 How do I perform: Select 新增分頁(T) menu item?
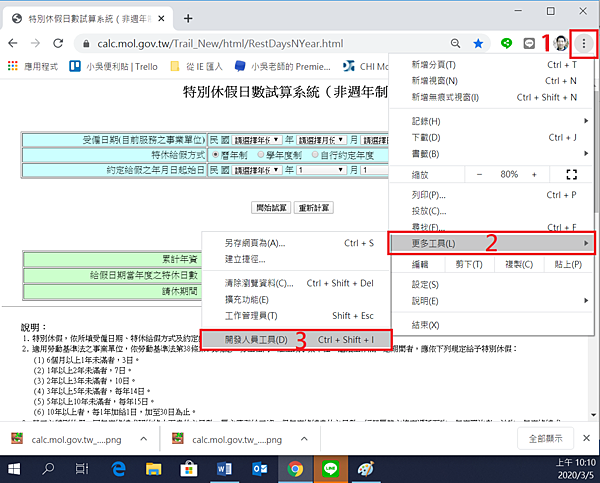coord(491,65)
